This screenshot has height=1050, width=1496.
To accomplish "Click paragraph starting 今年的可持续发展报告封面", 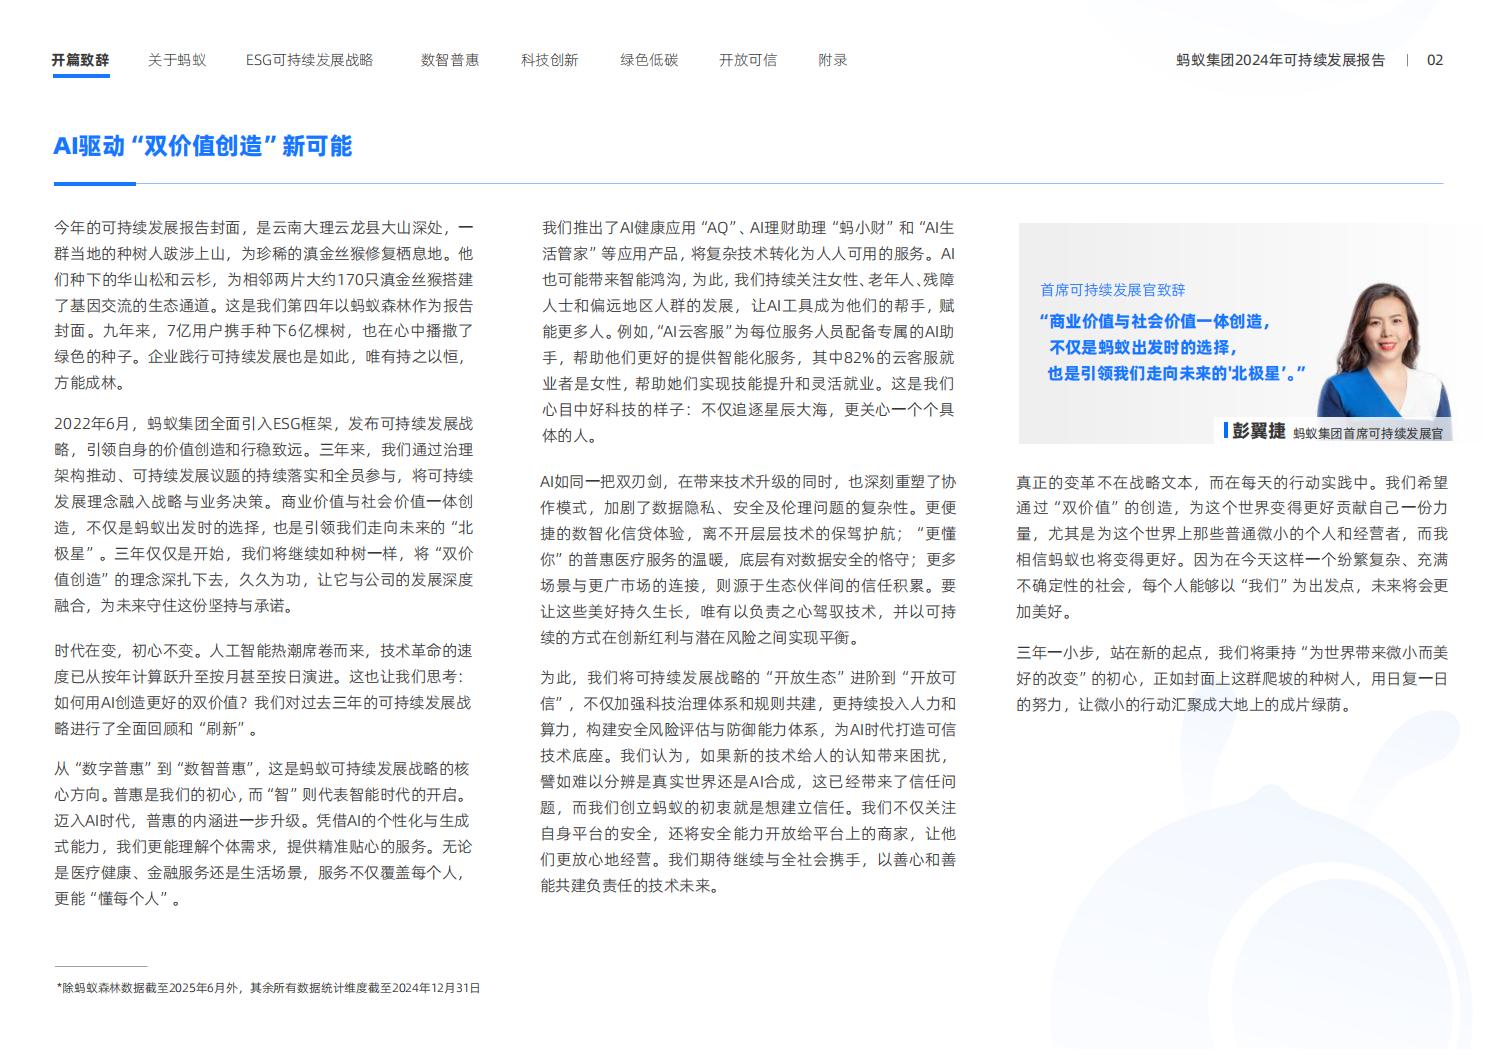I will pyautogui.click(x=264, y=305).
